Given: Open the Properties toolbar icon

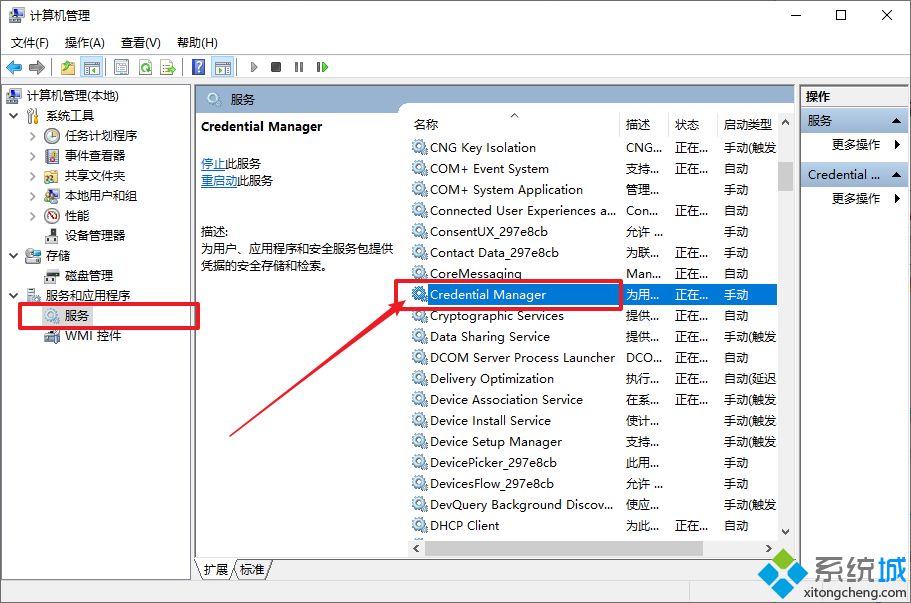Looking at the screenshot, I should [121, 67].
